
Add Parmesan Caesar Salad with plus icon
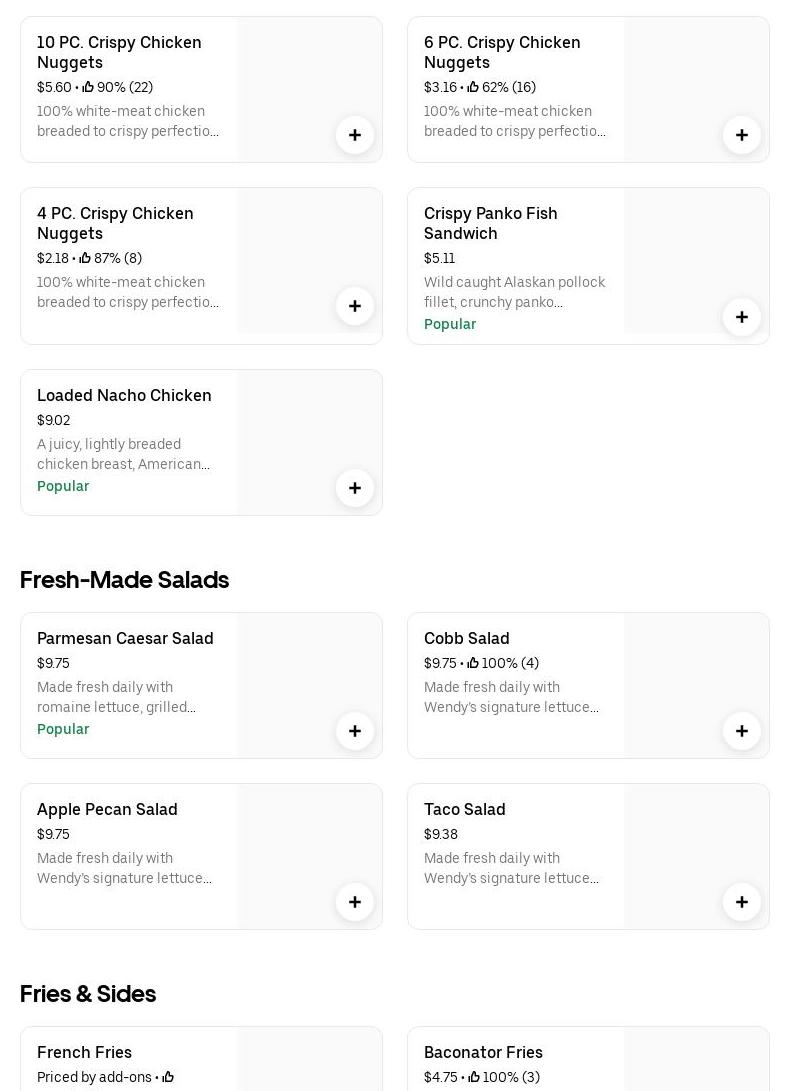tap(355, 731)
